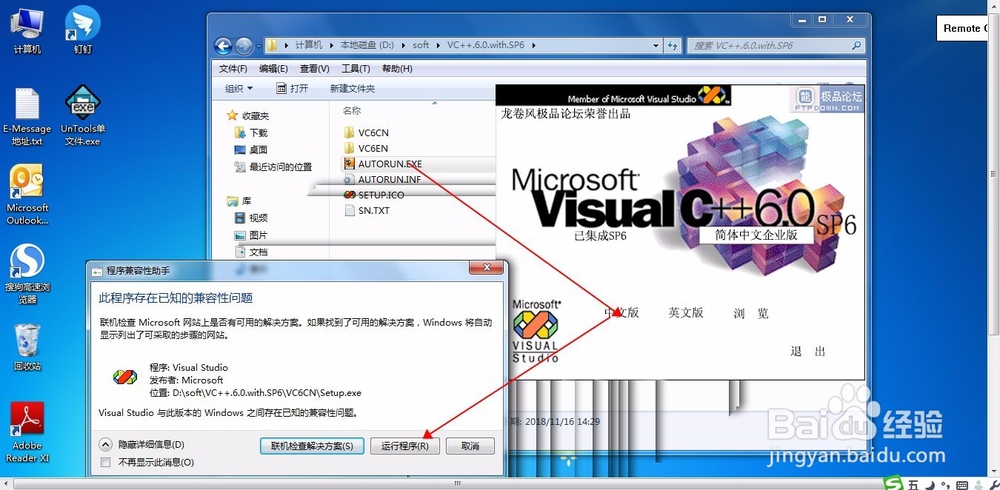The image size is (1000, 490).
Task: Select the E-Message地址.txt file icon
Action: [27, 117]
